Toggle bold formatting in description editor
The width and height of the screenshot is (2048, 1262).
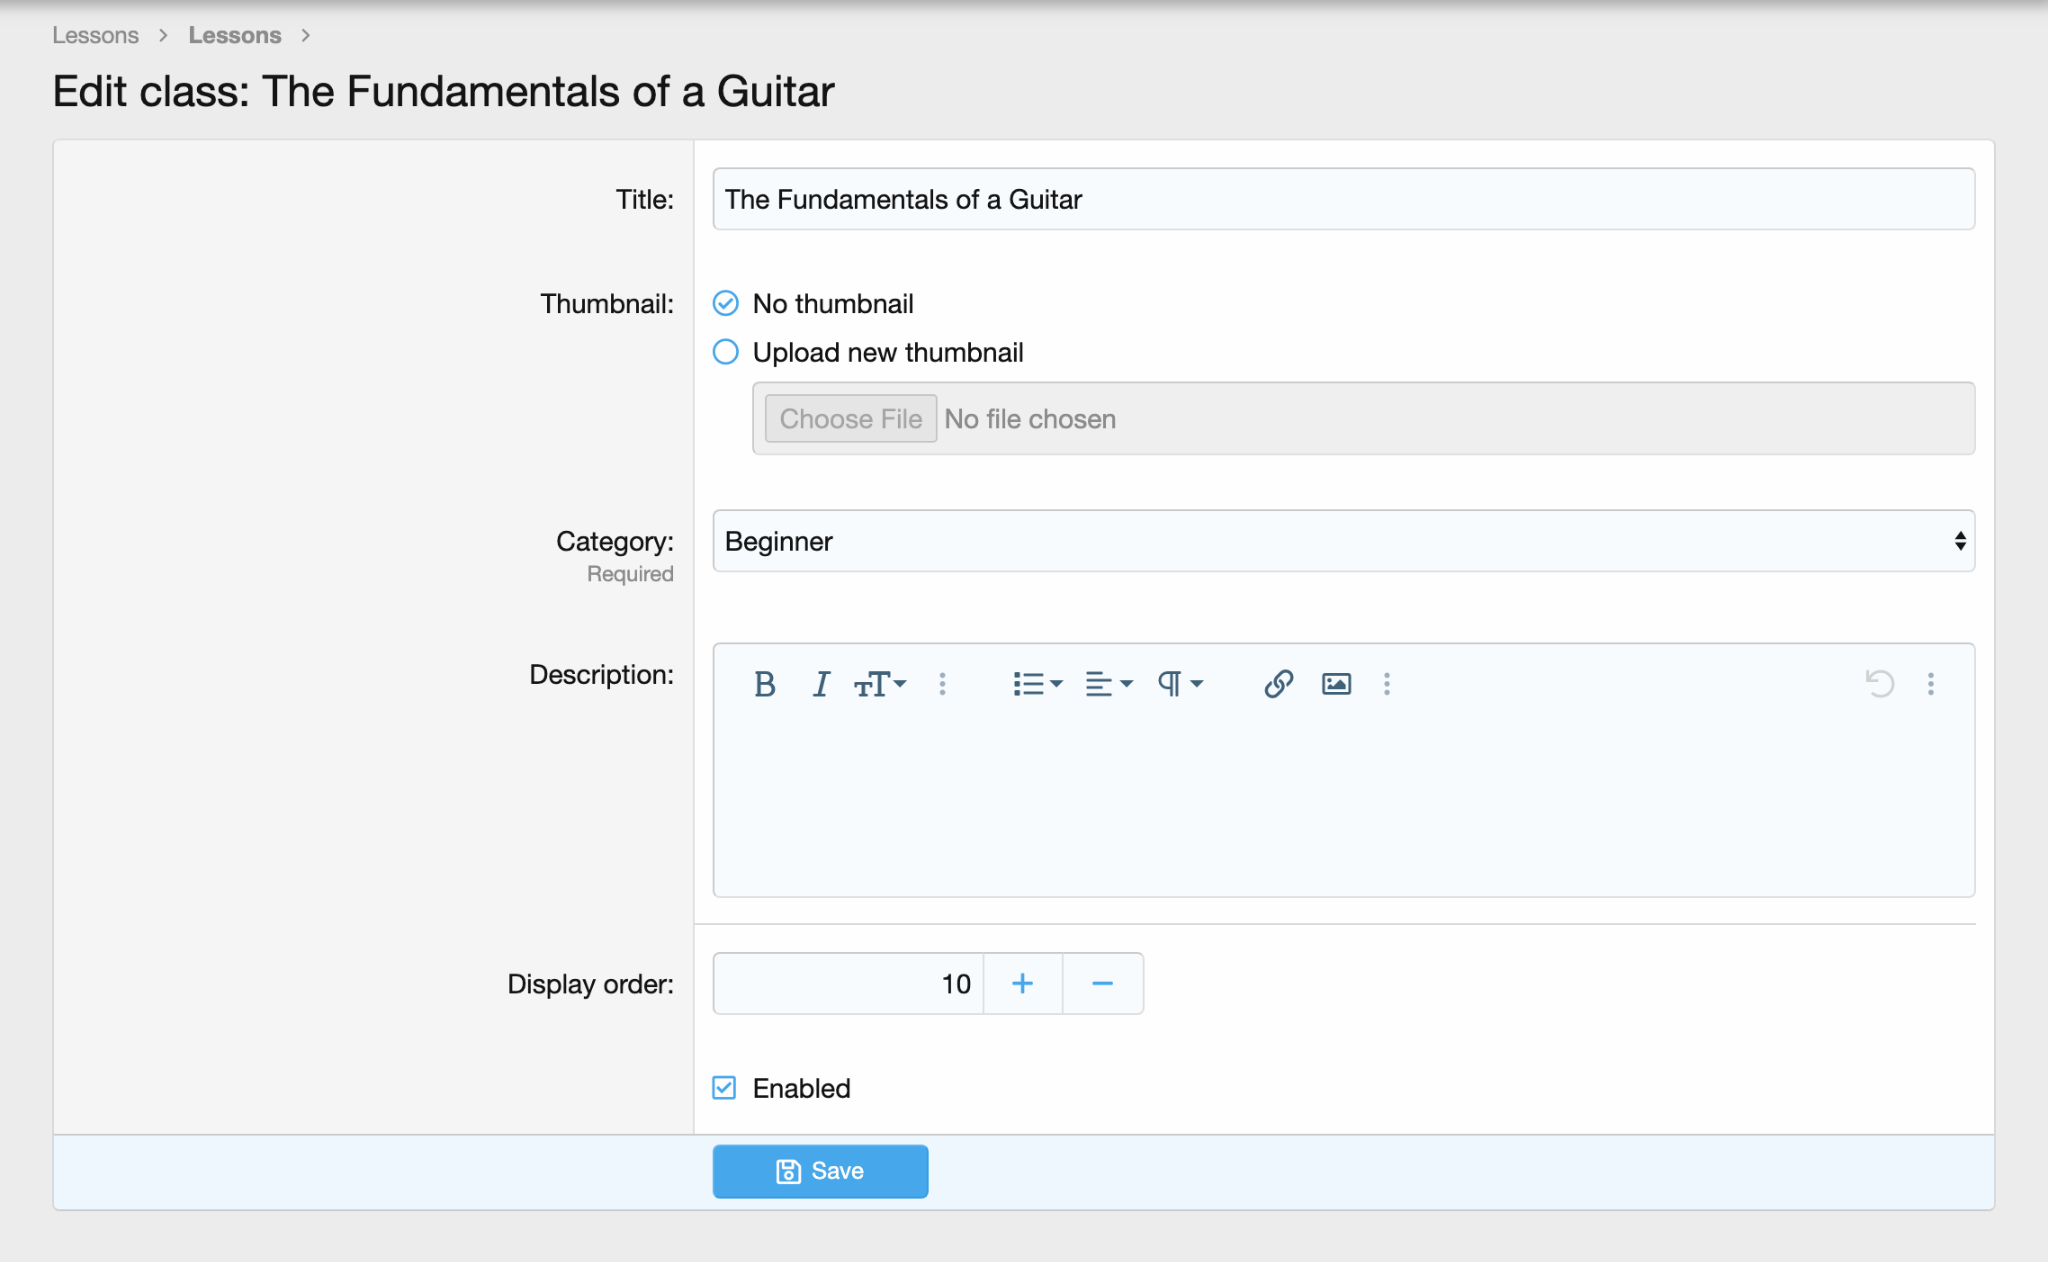[x=764, y=684]
